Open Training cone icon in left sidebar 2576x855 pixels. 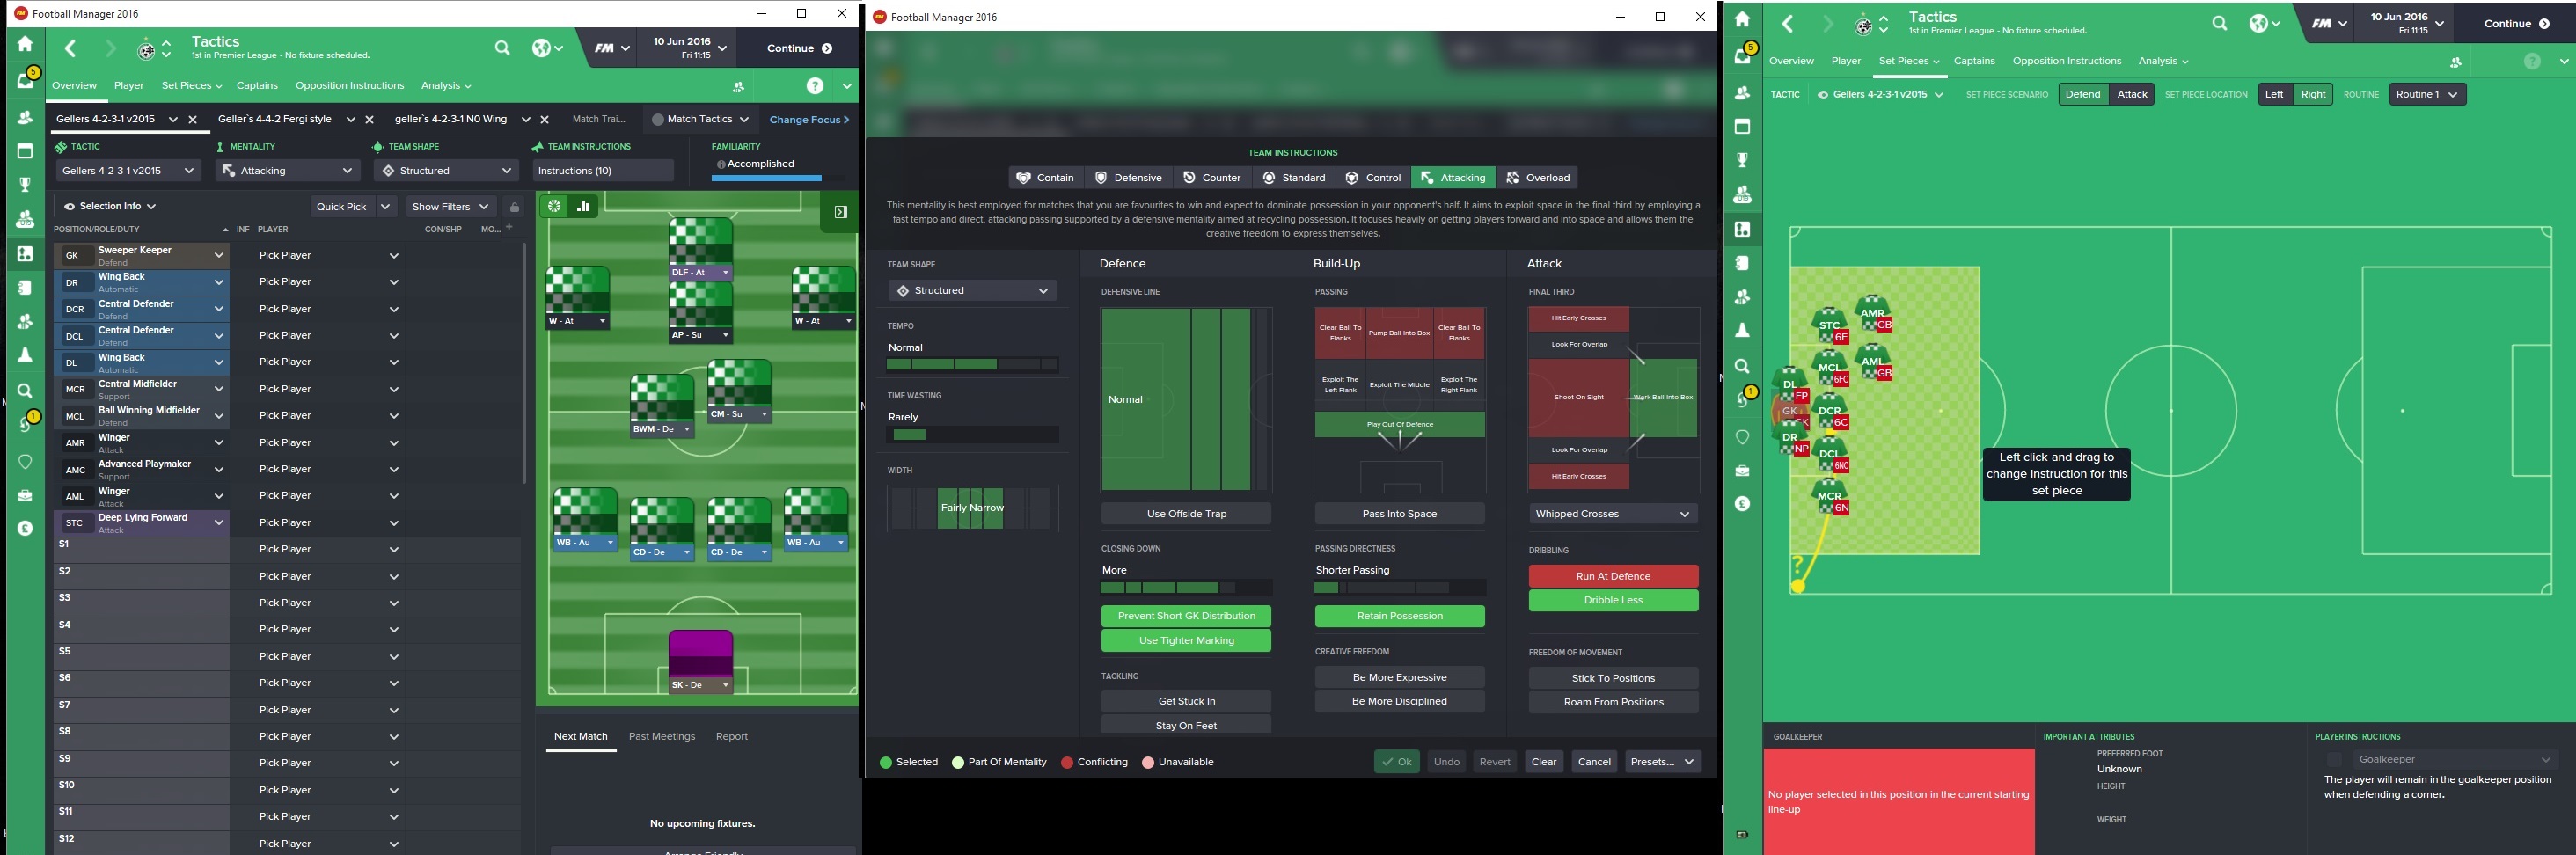pyautogui.click(x=25, y=355)
